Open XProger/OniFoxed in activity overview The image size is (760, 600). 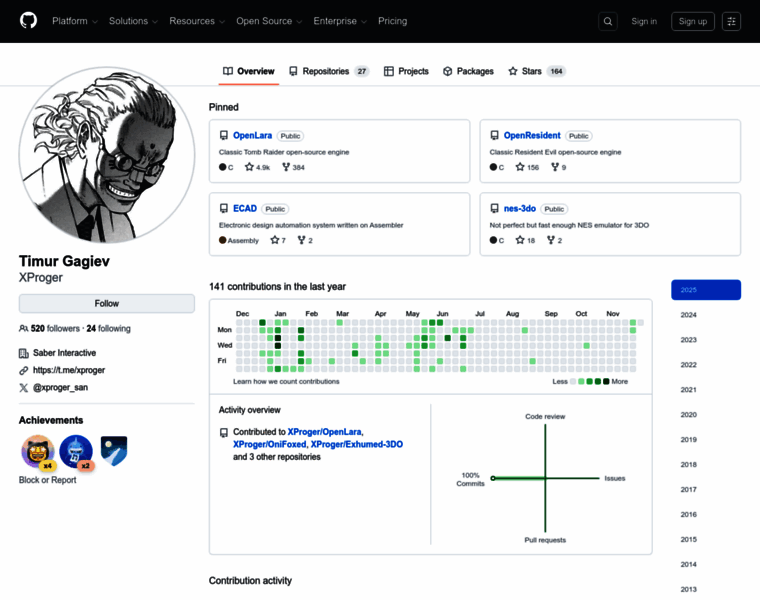pyautogui.click(x=269, y=444)
